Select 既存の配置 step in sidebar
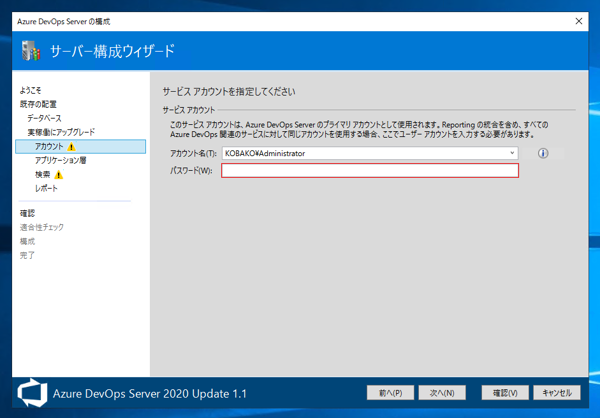The height and width of the screenshot is (418, 600). point(38,104)
